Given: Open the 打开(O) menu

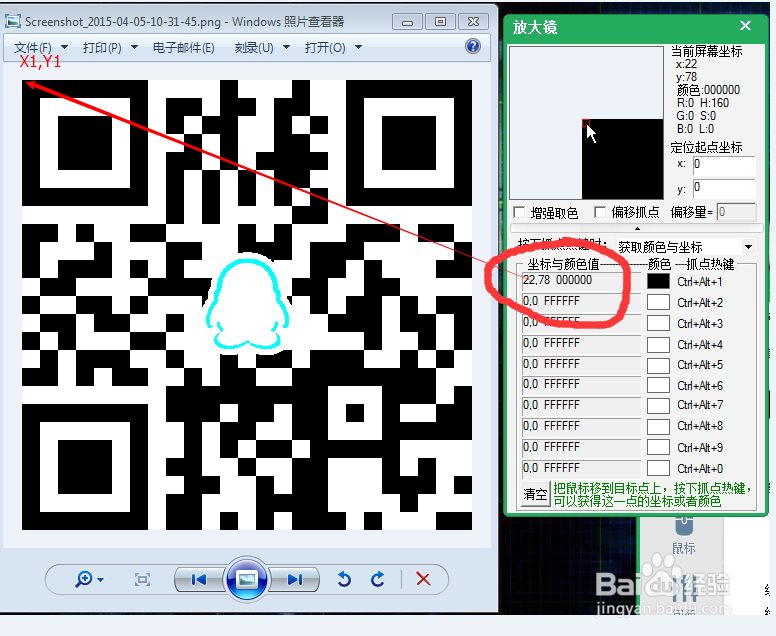Looking at the screenshot, I should click(334, 48).
